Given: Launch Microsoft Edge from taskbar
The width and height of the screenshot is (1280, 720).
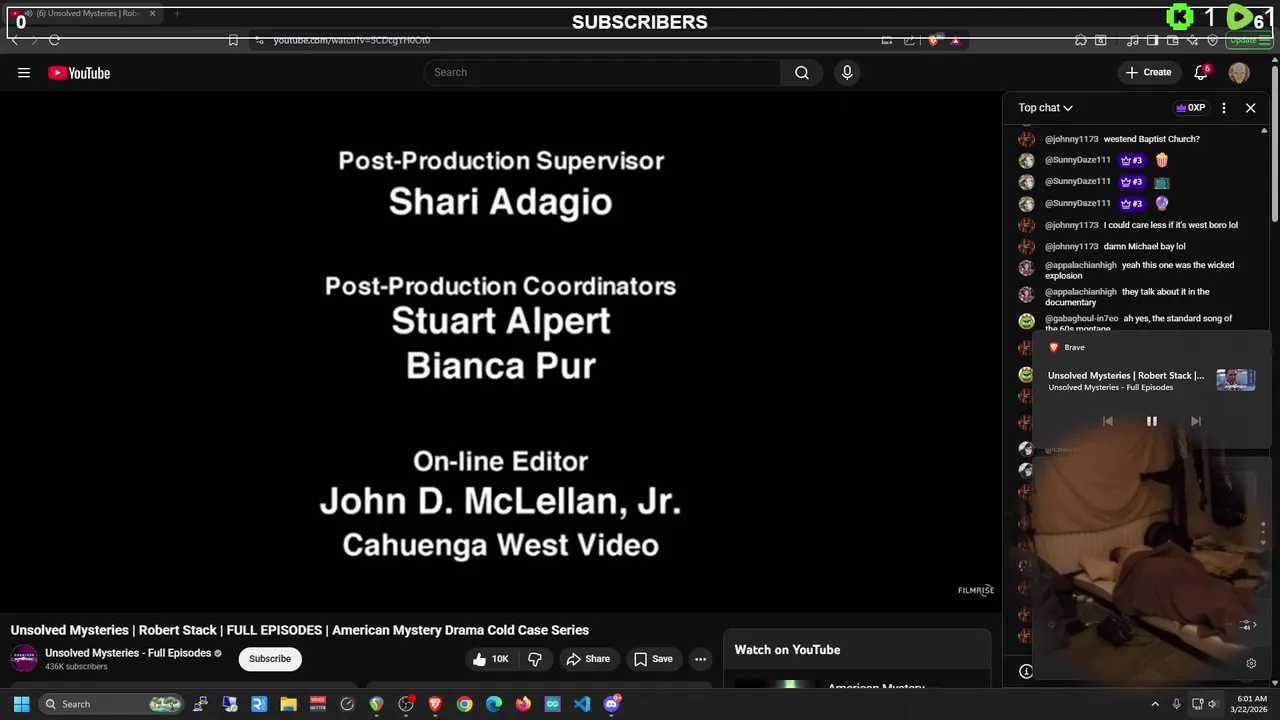Looking at the screenshot, I should point(494,704).
